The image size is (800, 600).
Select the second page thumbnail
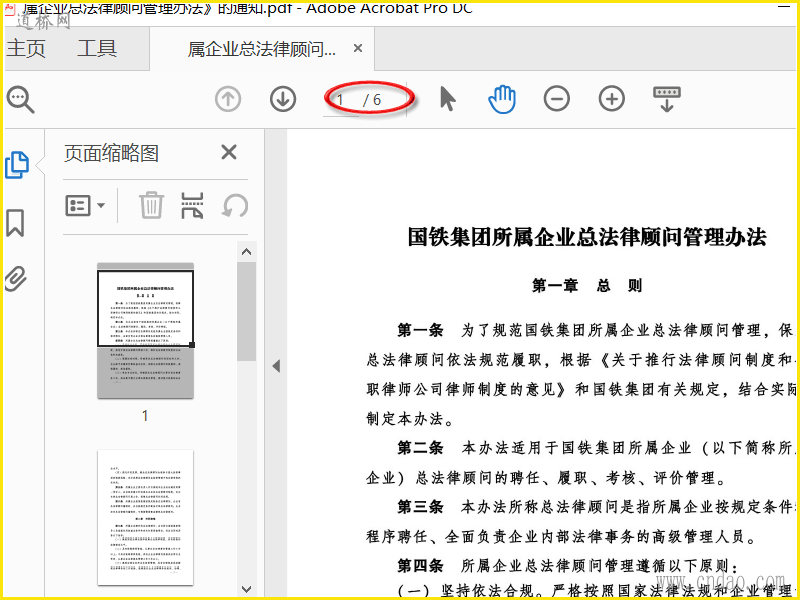click(x=145, y=517)
